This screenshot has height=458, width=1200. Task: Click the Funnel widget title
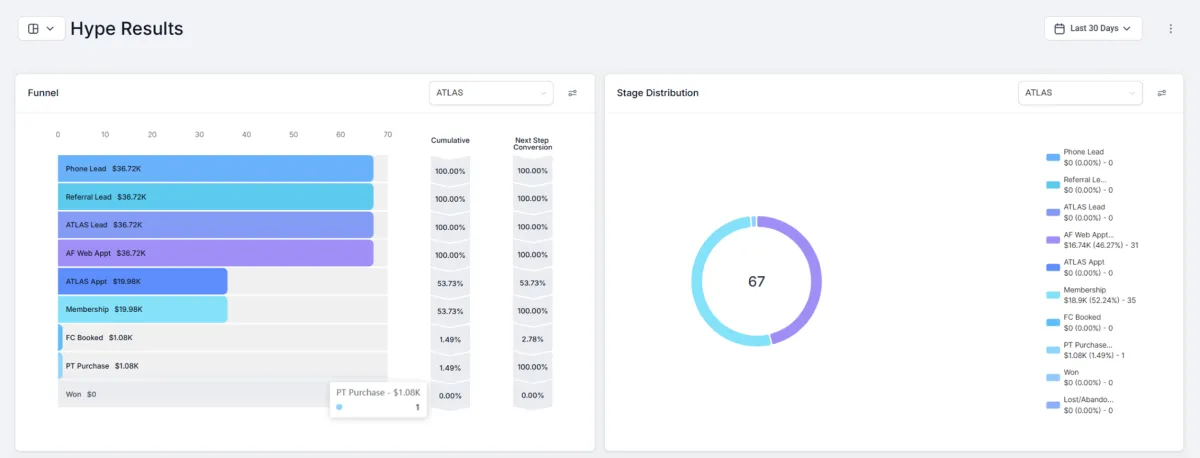pos(43,93)
